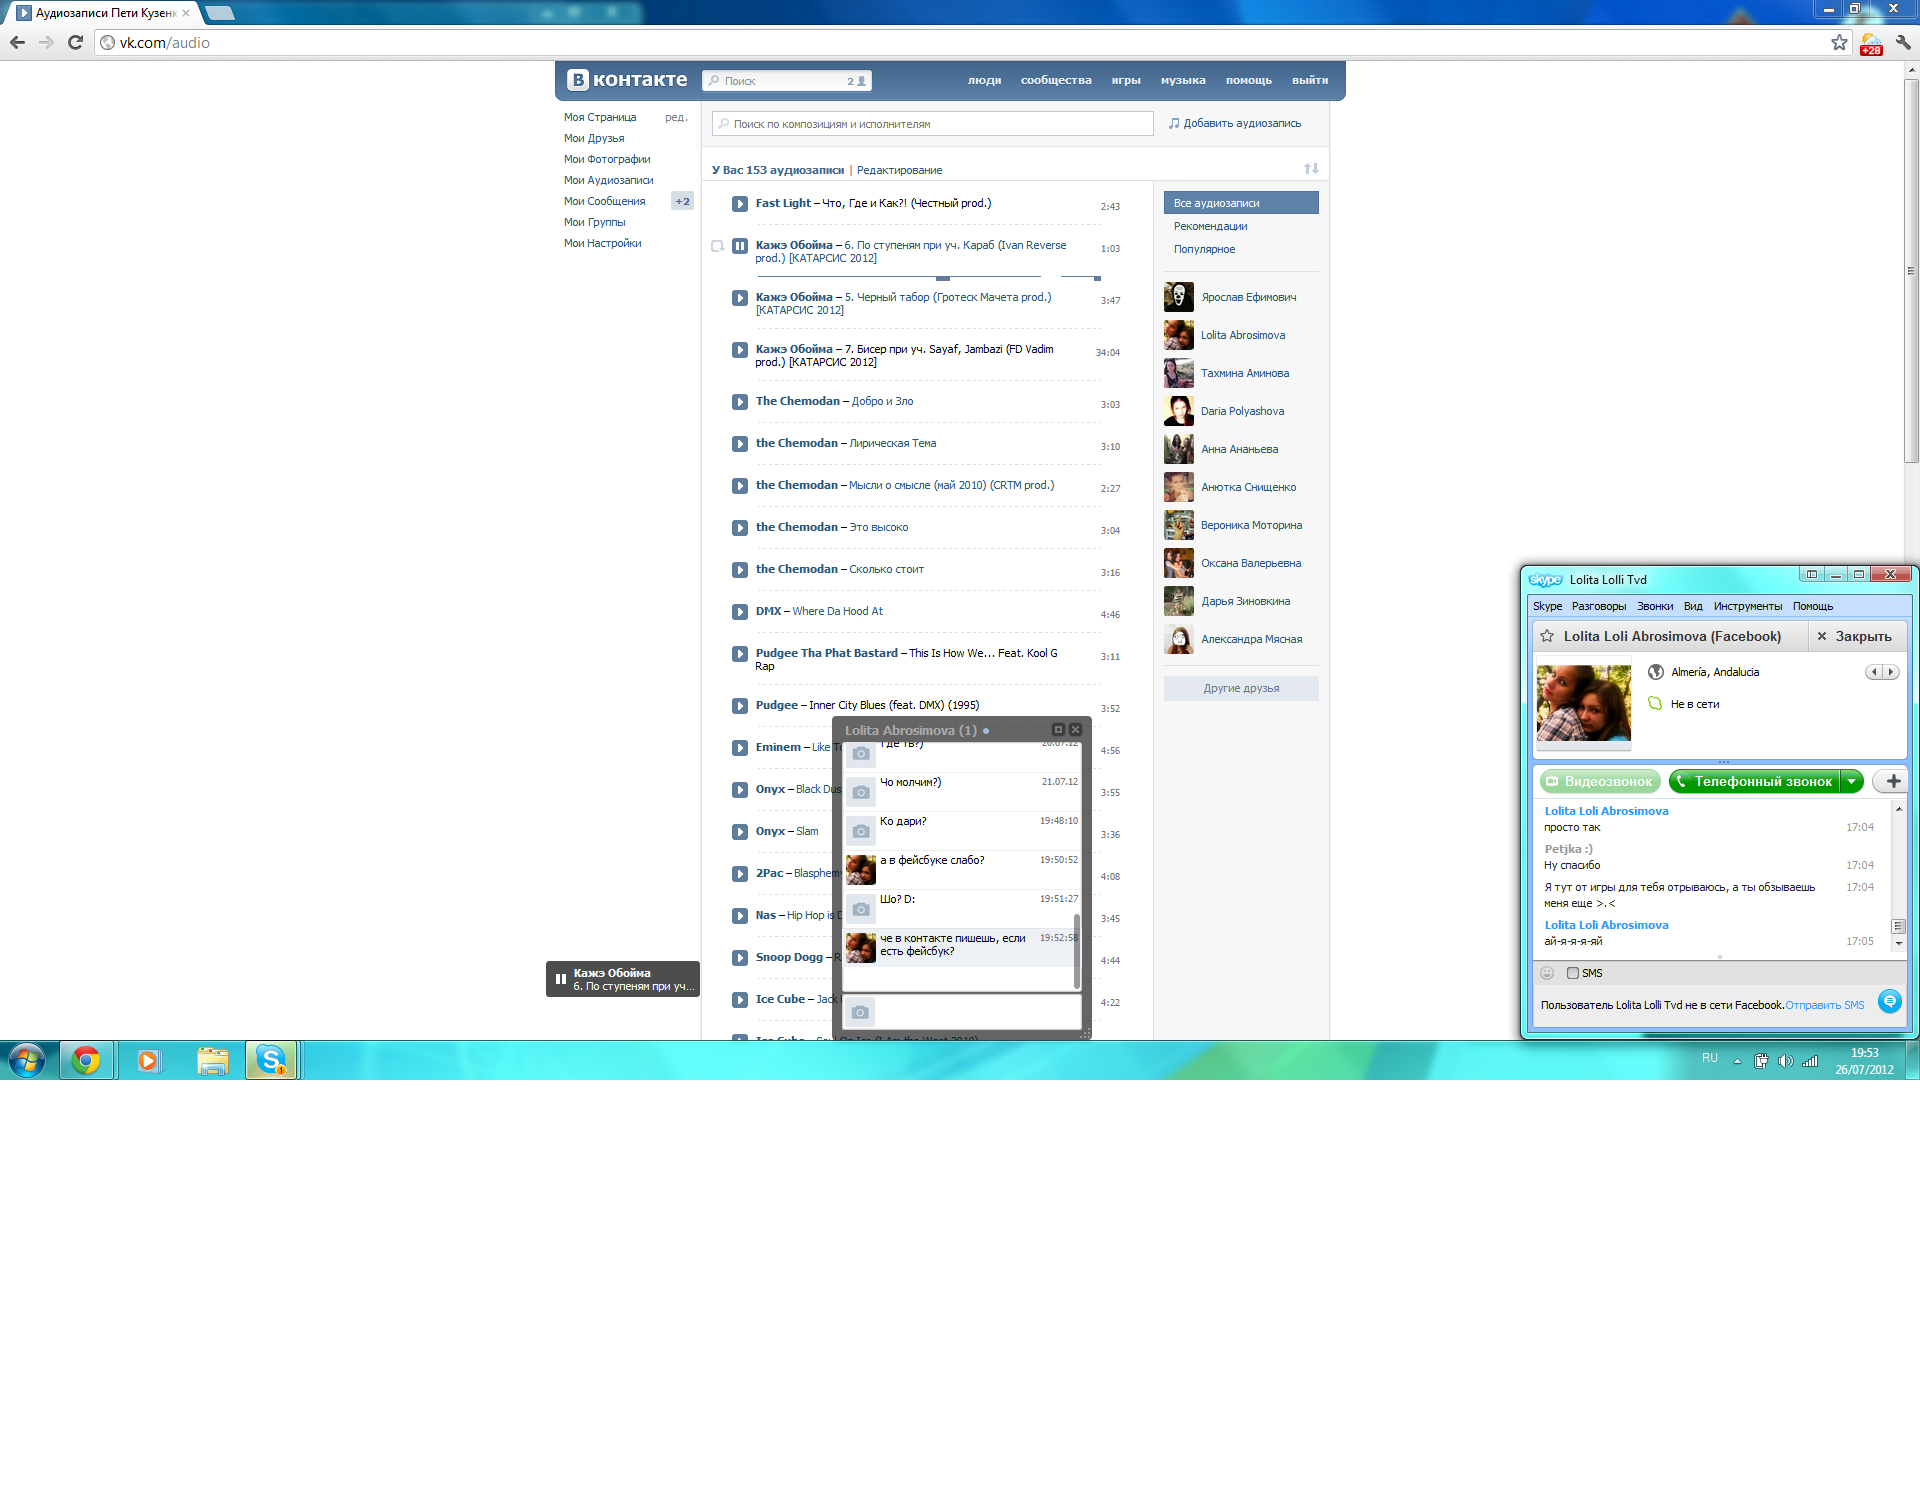
Task: Open the Skype emoticon picker
Action: coord(1547,974)
